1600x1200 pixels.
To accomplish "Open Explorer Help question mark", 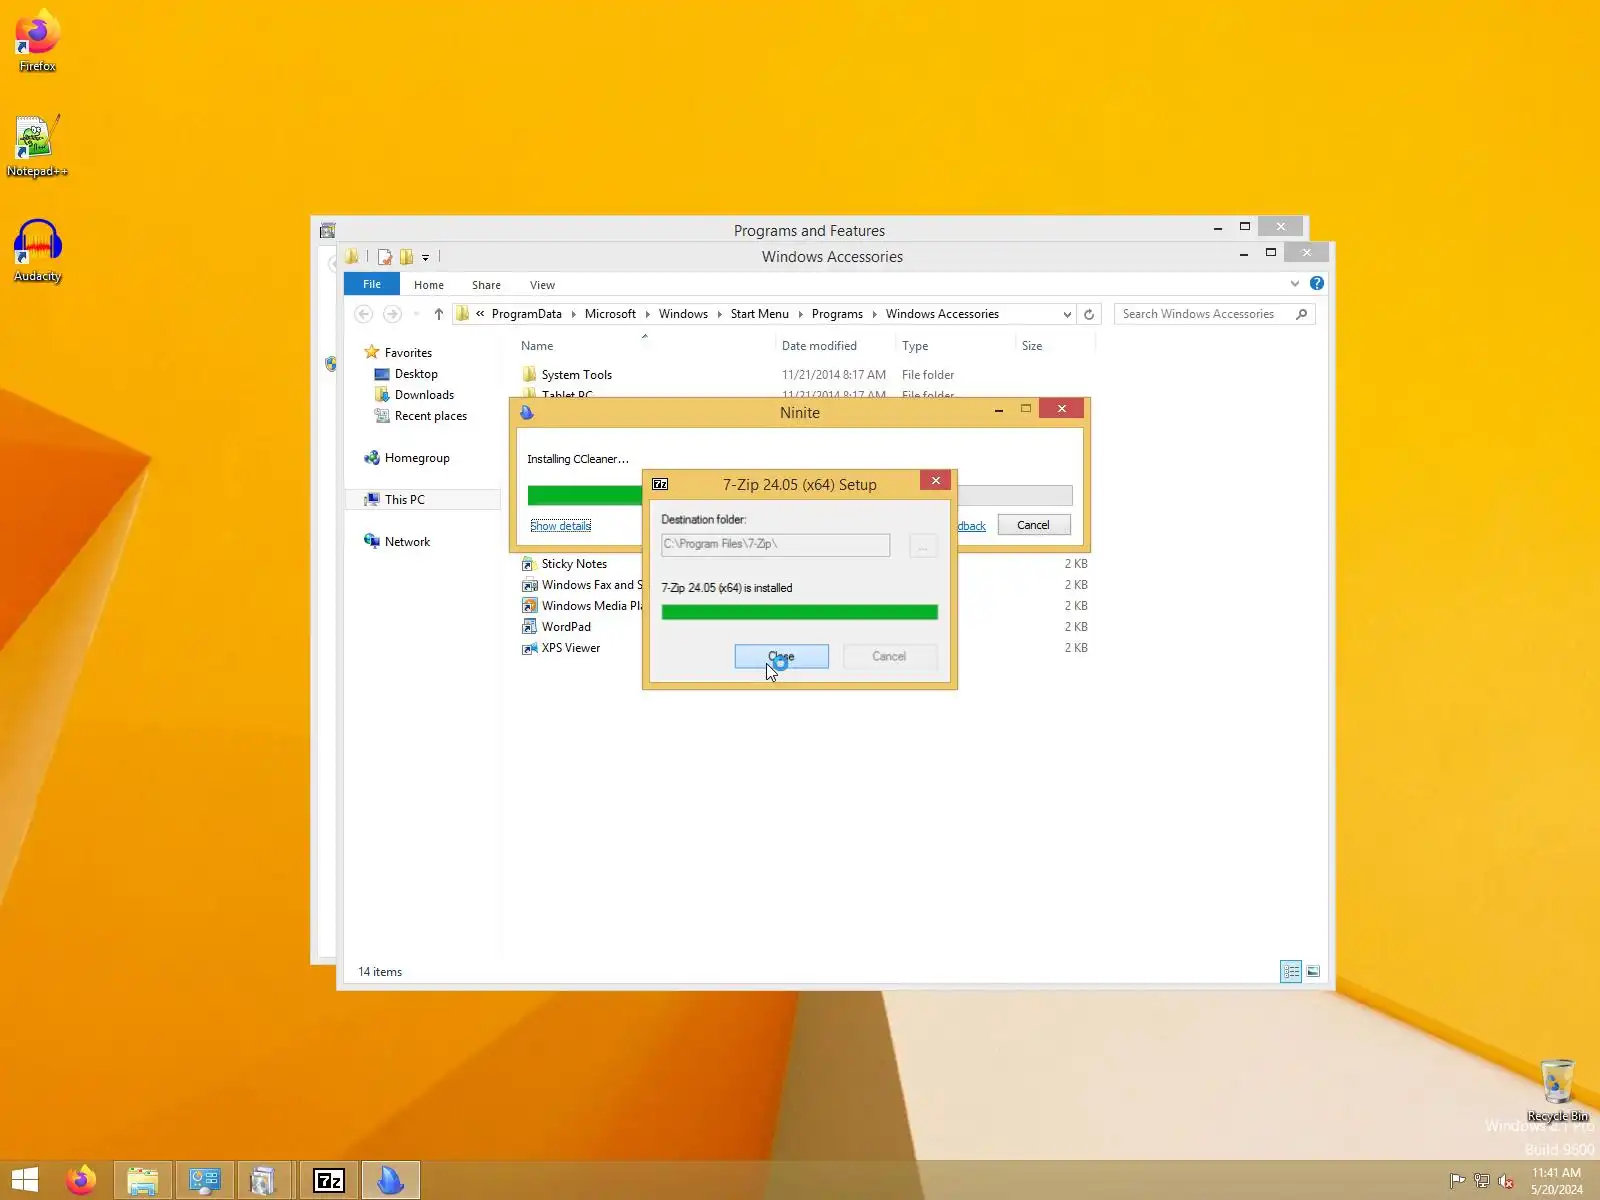I will pos(1317,284).
